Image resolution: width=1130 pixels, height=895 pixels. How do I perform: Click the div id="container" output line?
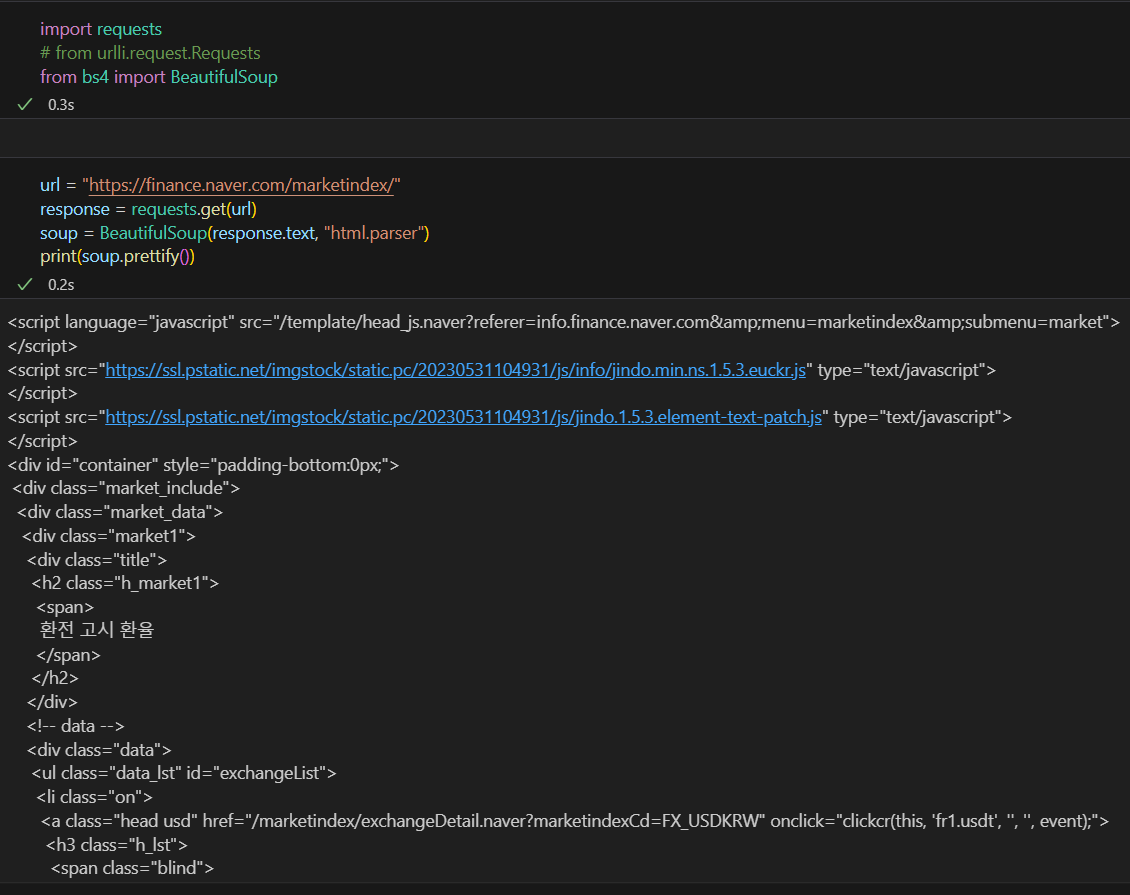click(x=203, y=465)
